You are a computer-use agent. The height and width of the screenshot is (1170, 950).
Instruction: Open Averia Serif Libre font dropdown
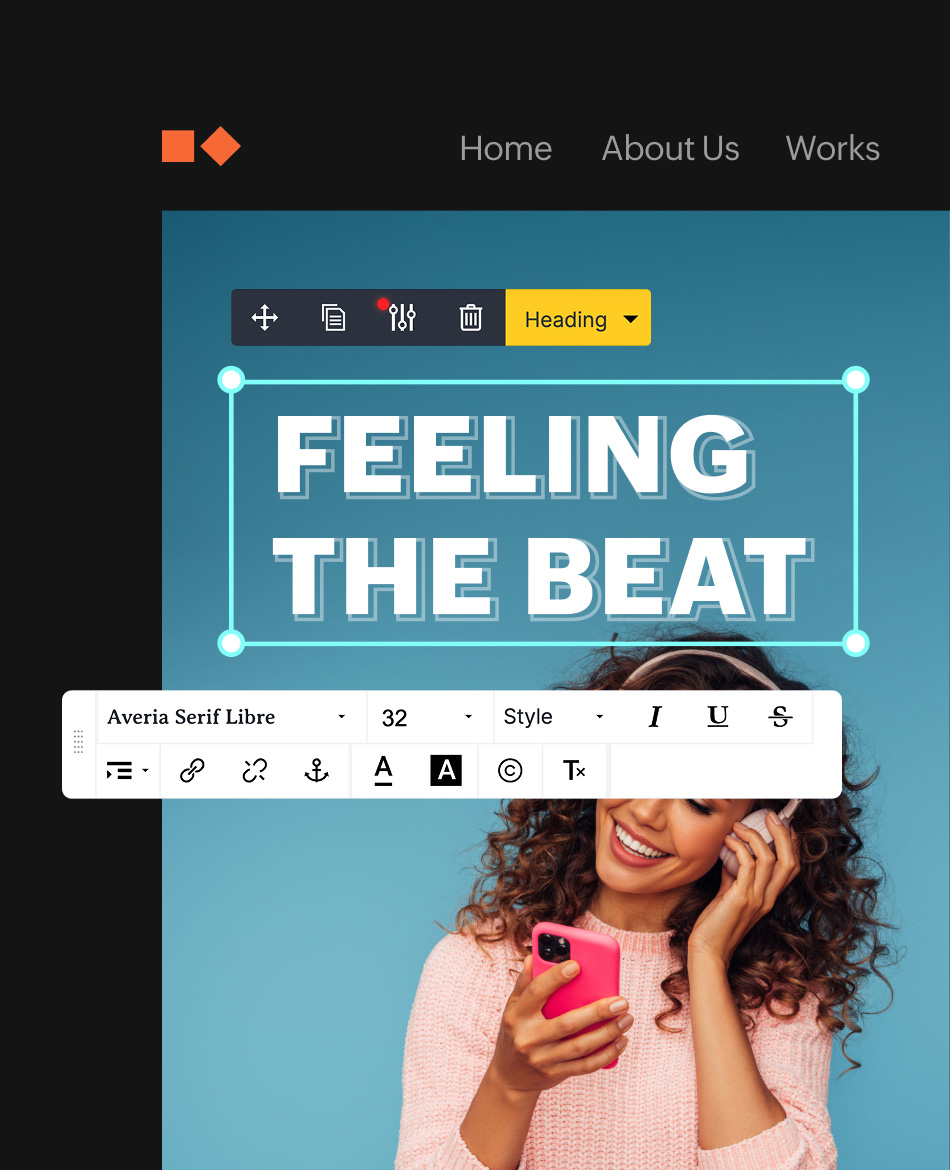tap(228, 717)
